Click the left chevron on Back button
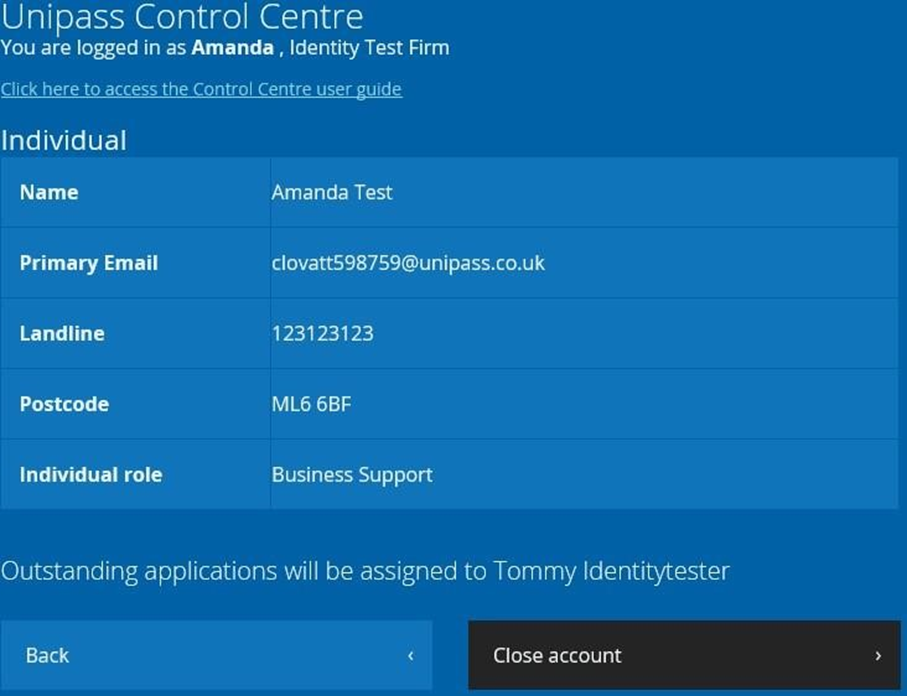Viewport: 907px width, 696px height. [411, 656]
